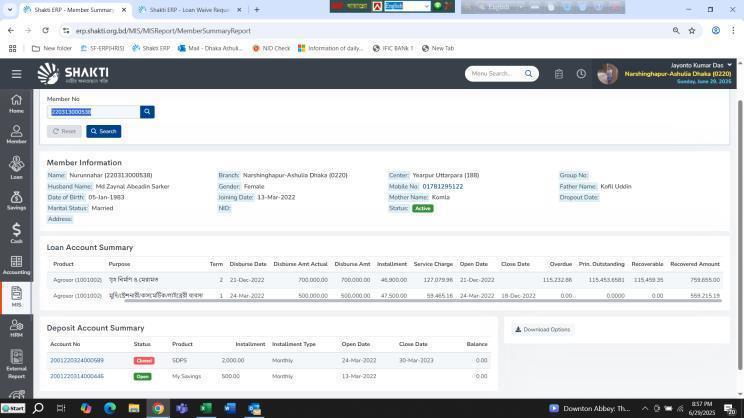Click magnifier button beside Member No field
744x418 pixels.
click(147, 112)
